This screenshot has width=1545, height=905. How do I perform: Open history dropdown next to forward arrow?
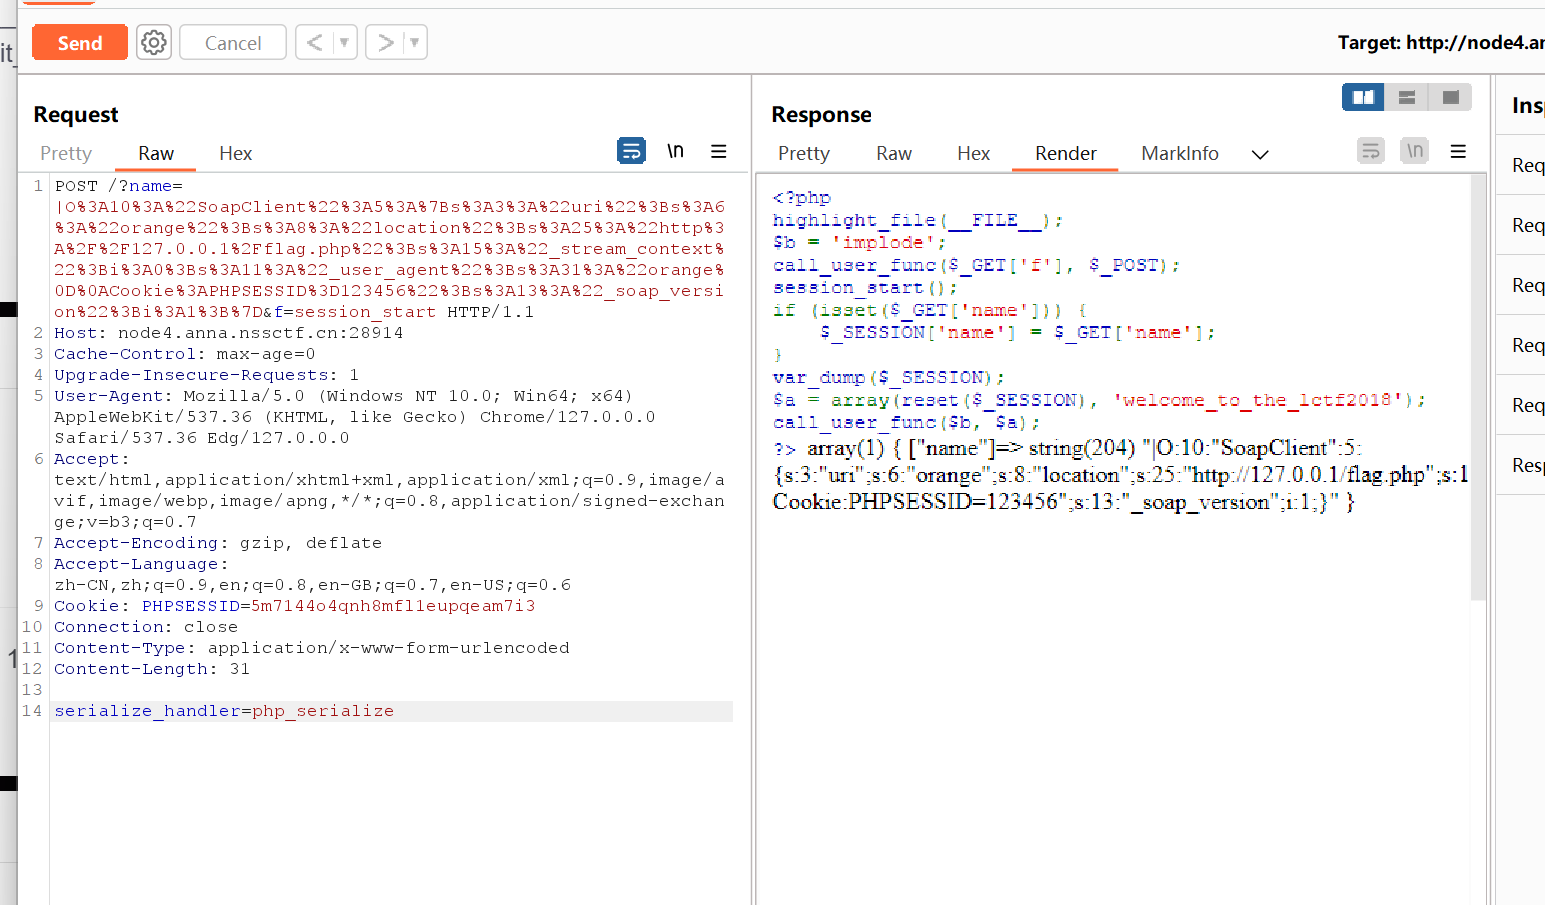click(415, 42)
